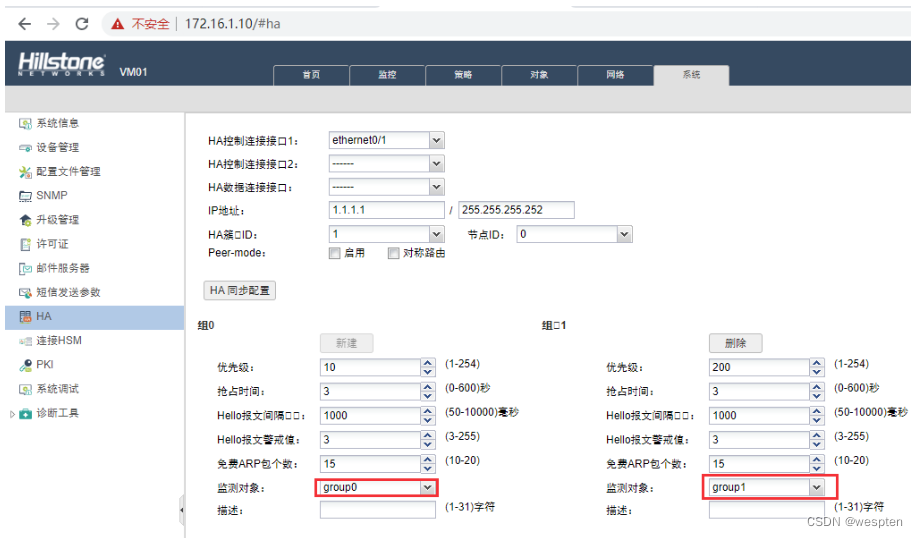Open the HA控制连接接口1 ethernet0/1 dropdown
Viewport: 918px width, 538px height.
(x=436, y=140)
